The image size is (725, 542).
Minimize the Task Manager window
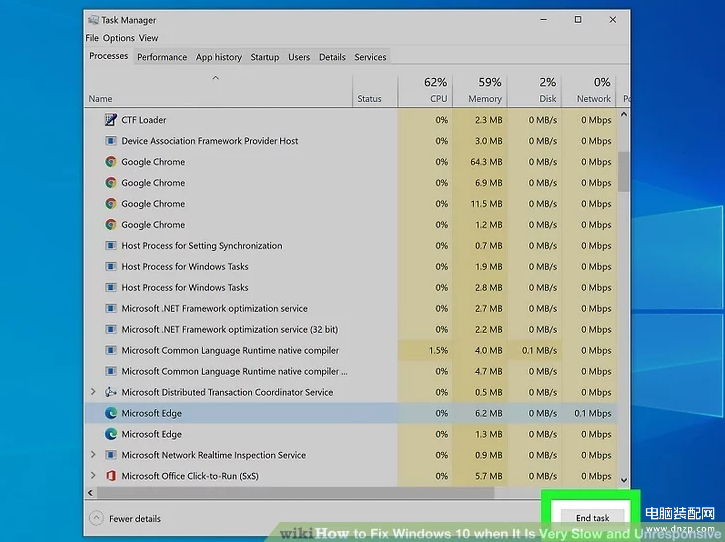pos(543,19)
